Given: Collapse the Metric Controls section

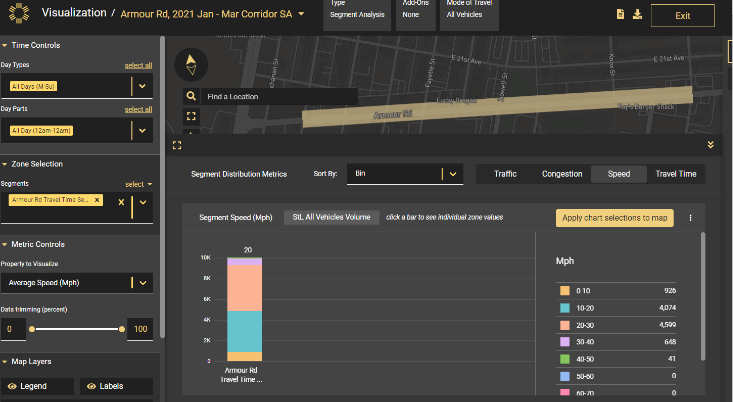Looking at the screenshot, I should [x=5, y=244].
